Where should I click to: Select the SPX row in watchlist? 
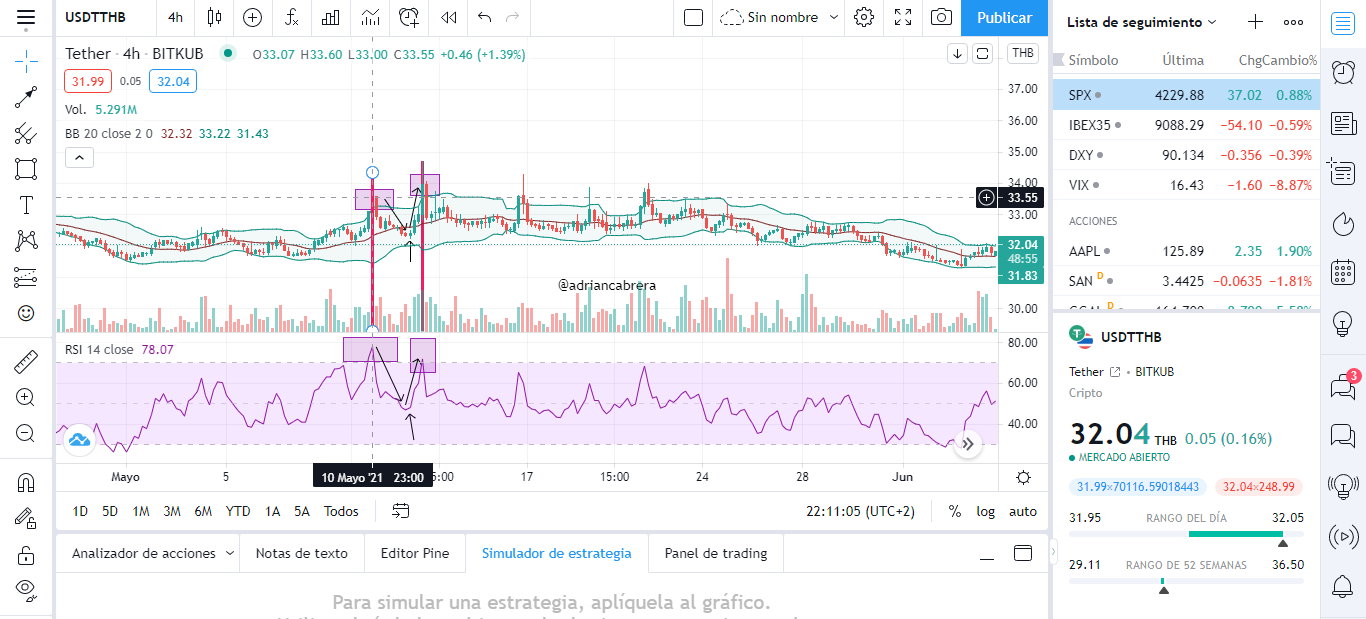pyautogui.click(x=1186, y=95)
